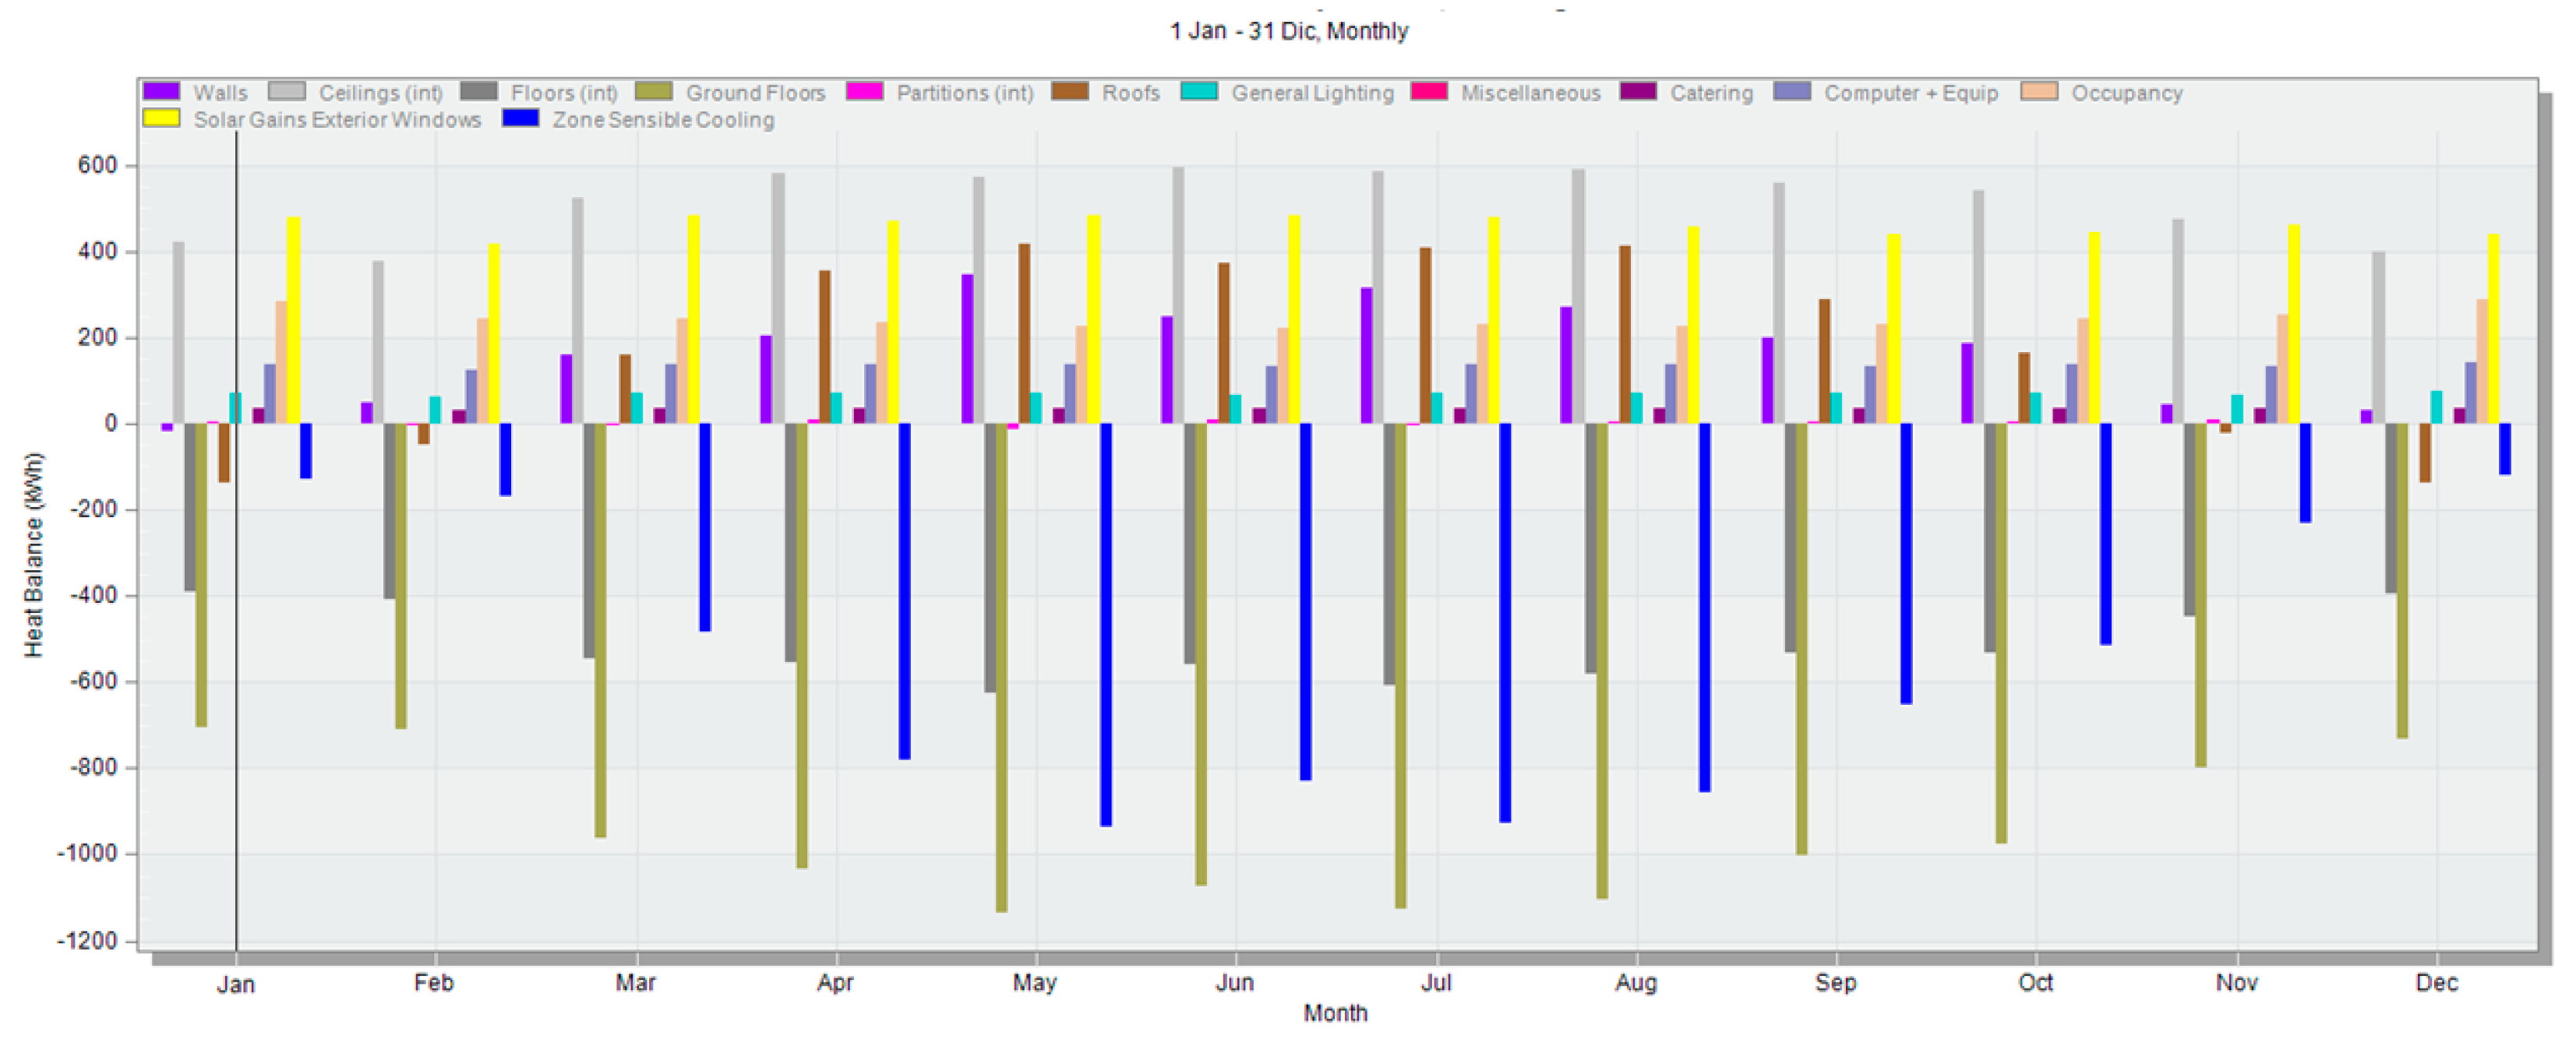Click the May label on the month axis
The width and height of the screenshot is (2576, 1043).
[1034, 982]
